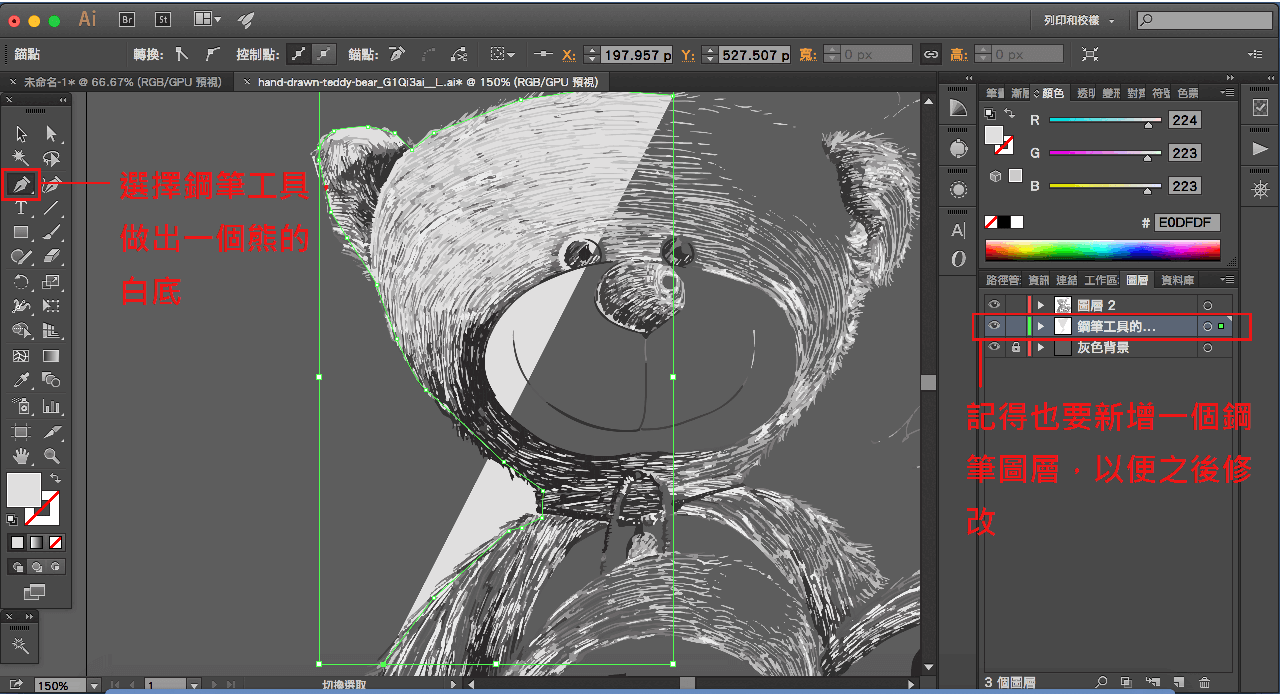Select the Zoom magnifier tool
The width and height of the screenshot is (1280, 694).
click(51, 457)
